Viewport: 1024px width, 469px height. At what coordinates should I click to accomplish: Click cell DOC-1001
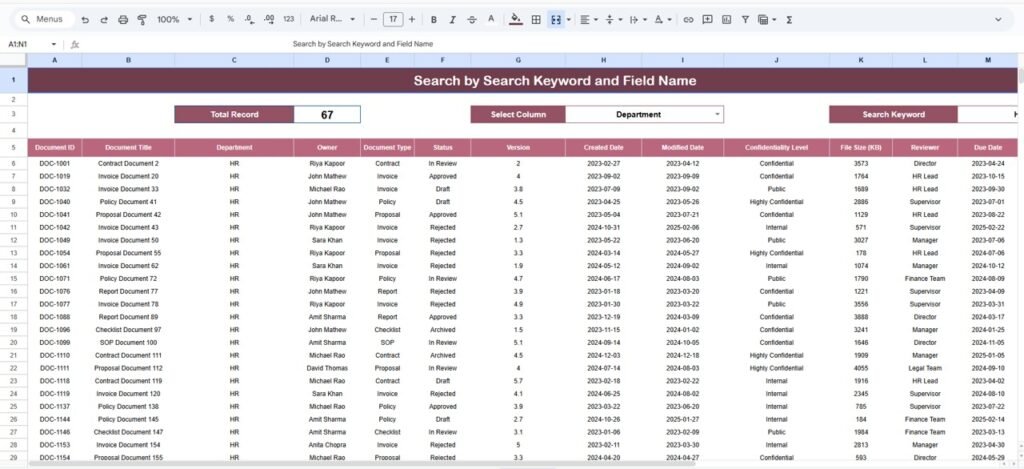[55, 163]
